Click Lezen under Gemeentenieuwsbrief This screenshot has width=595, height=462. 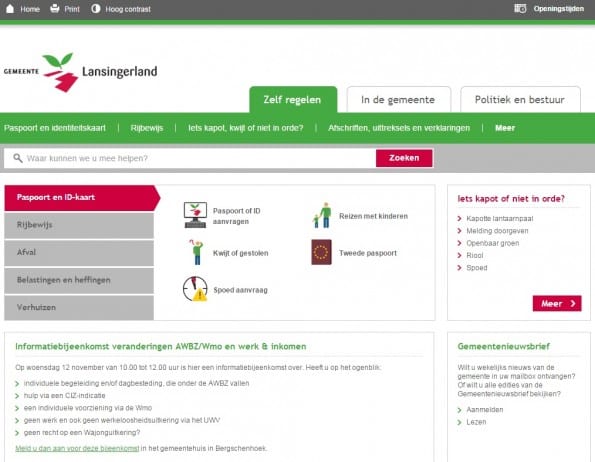[x=476, y=422]
